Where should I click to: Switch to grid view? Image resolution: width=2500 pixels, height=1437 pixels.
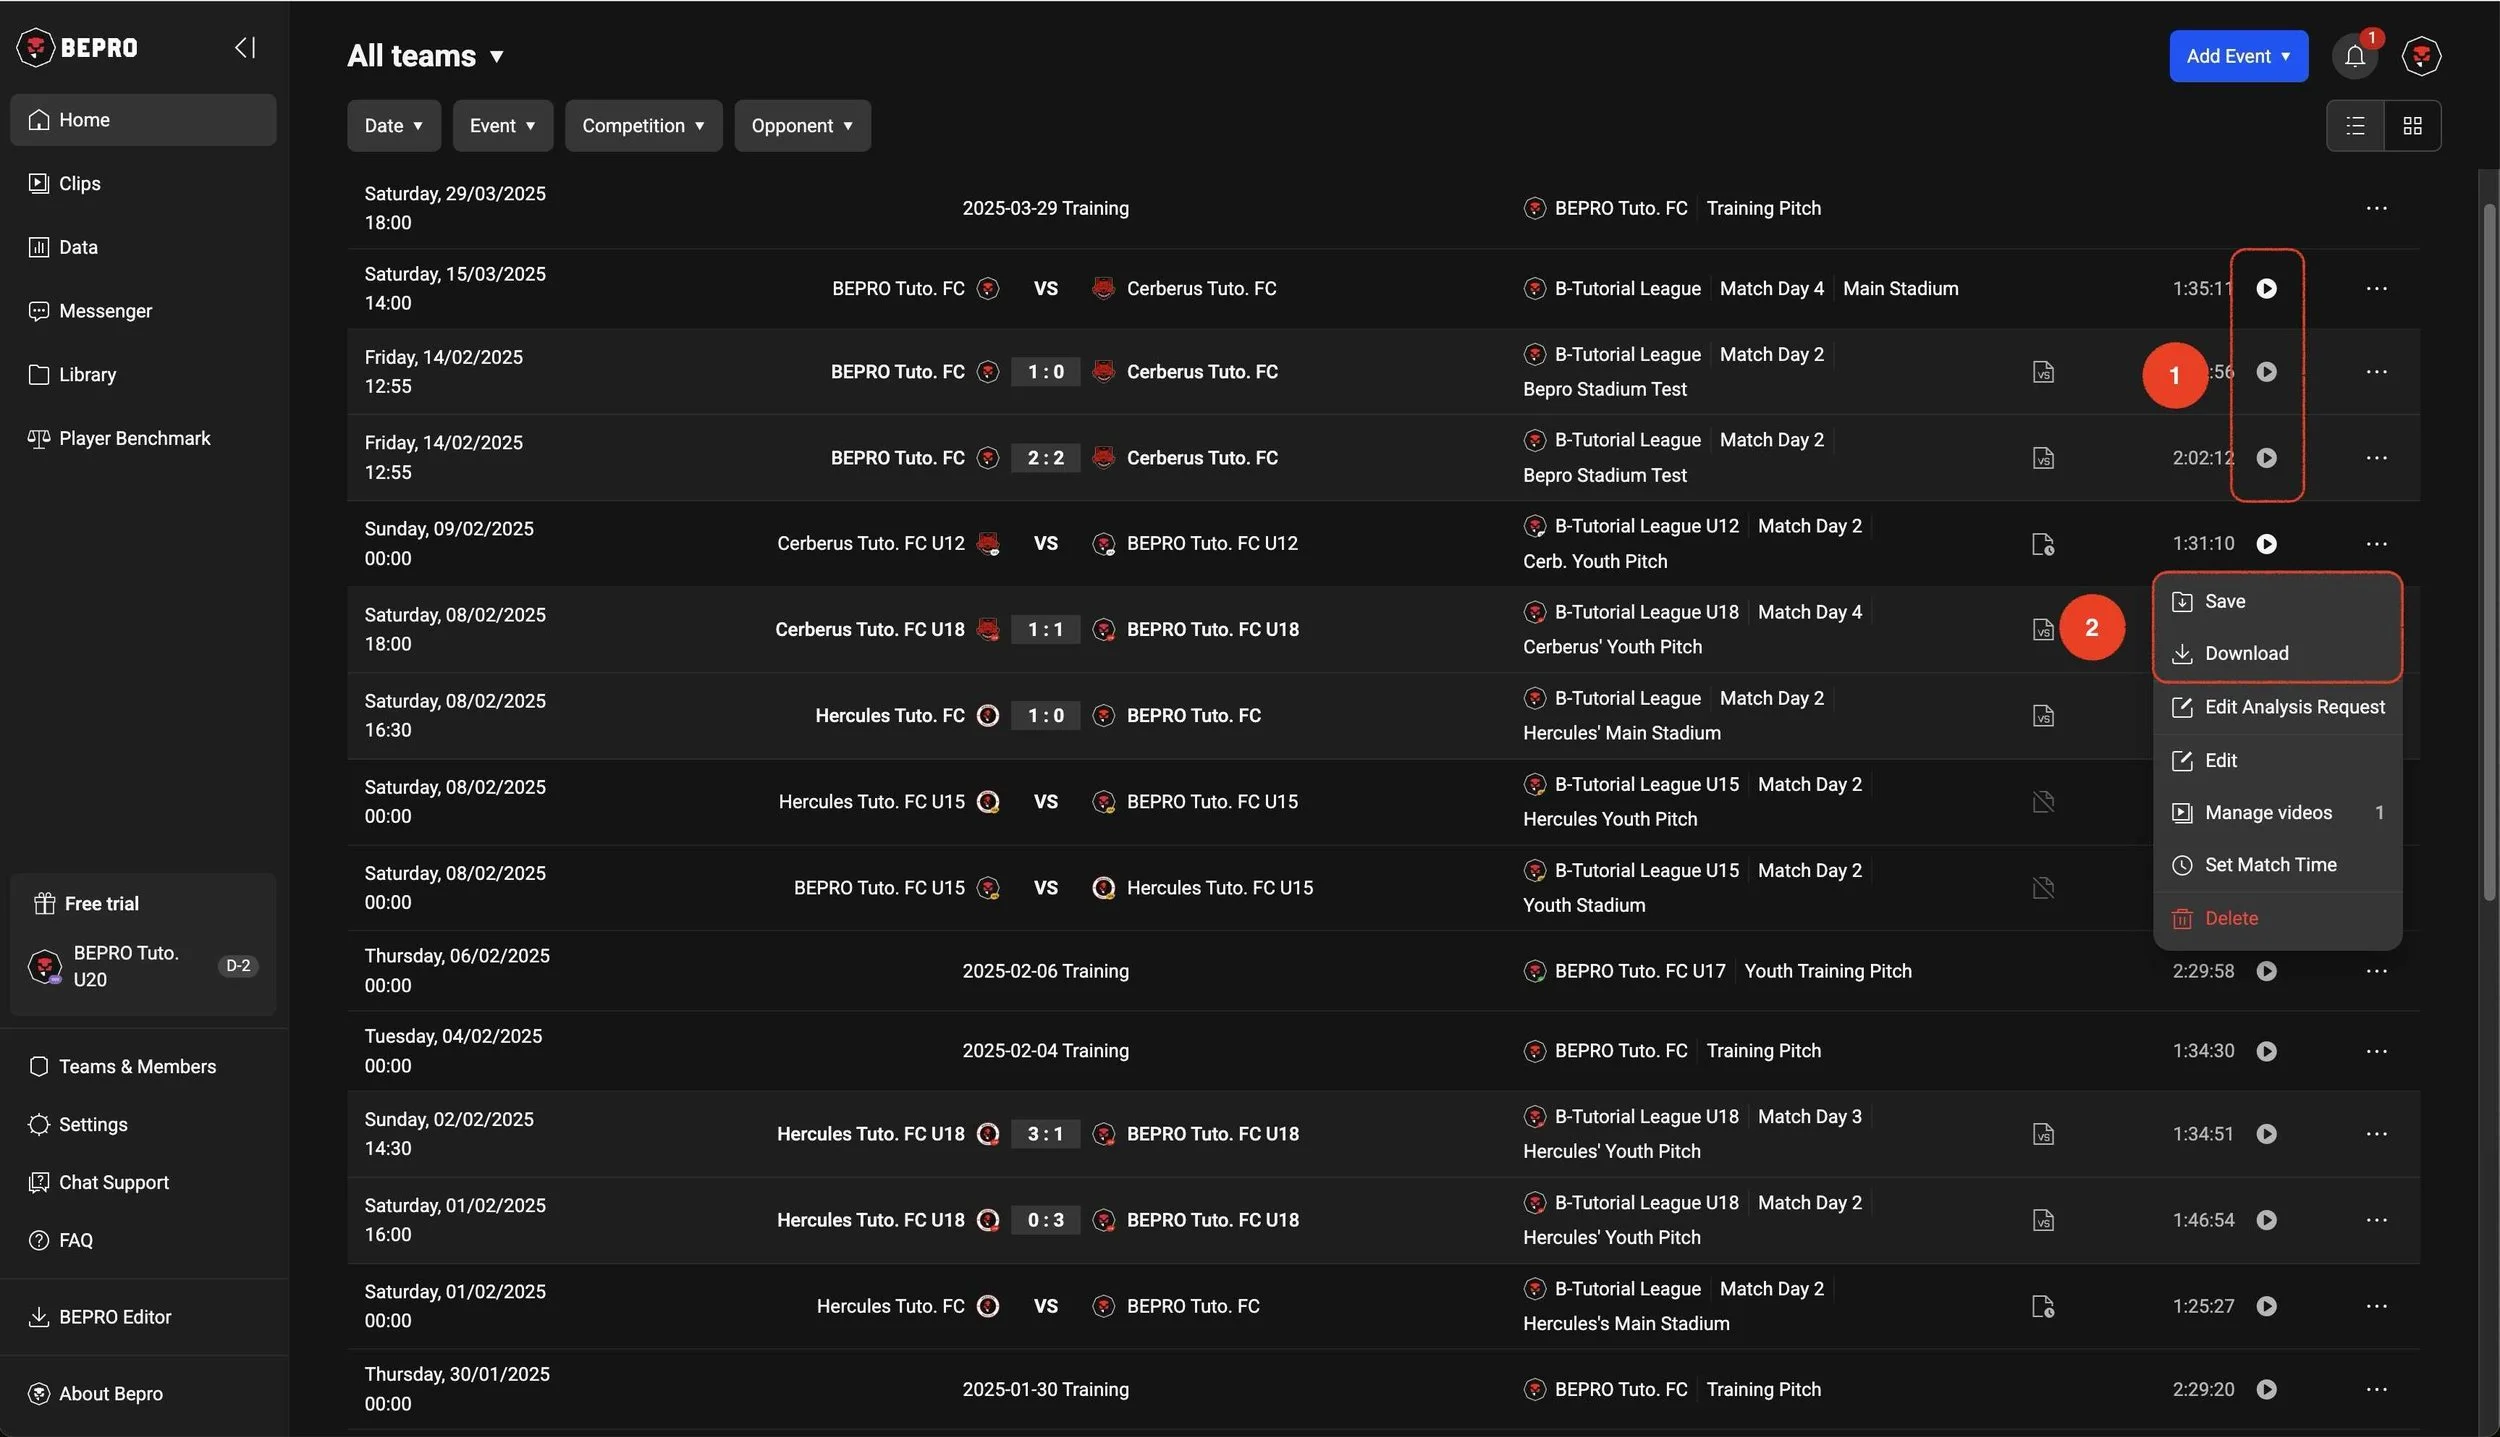click(2412, 126)
